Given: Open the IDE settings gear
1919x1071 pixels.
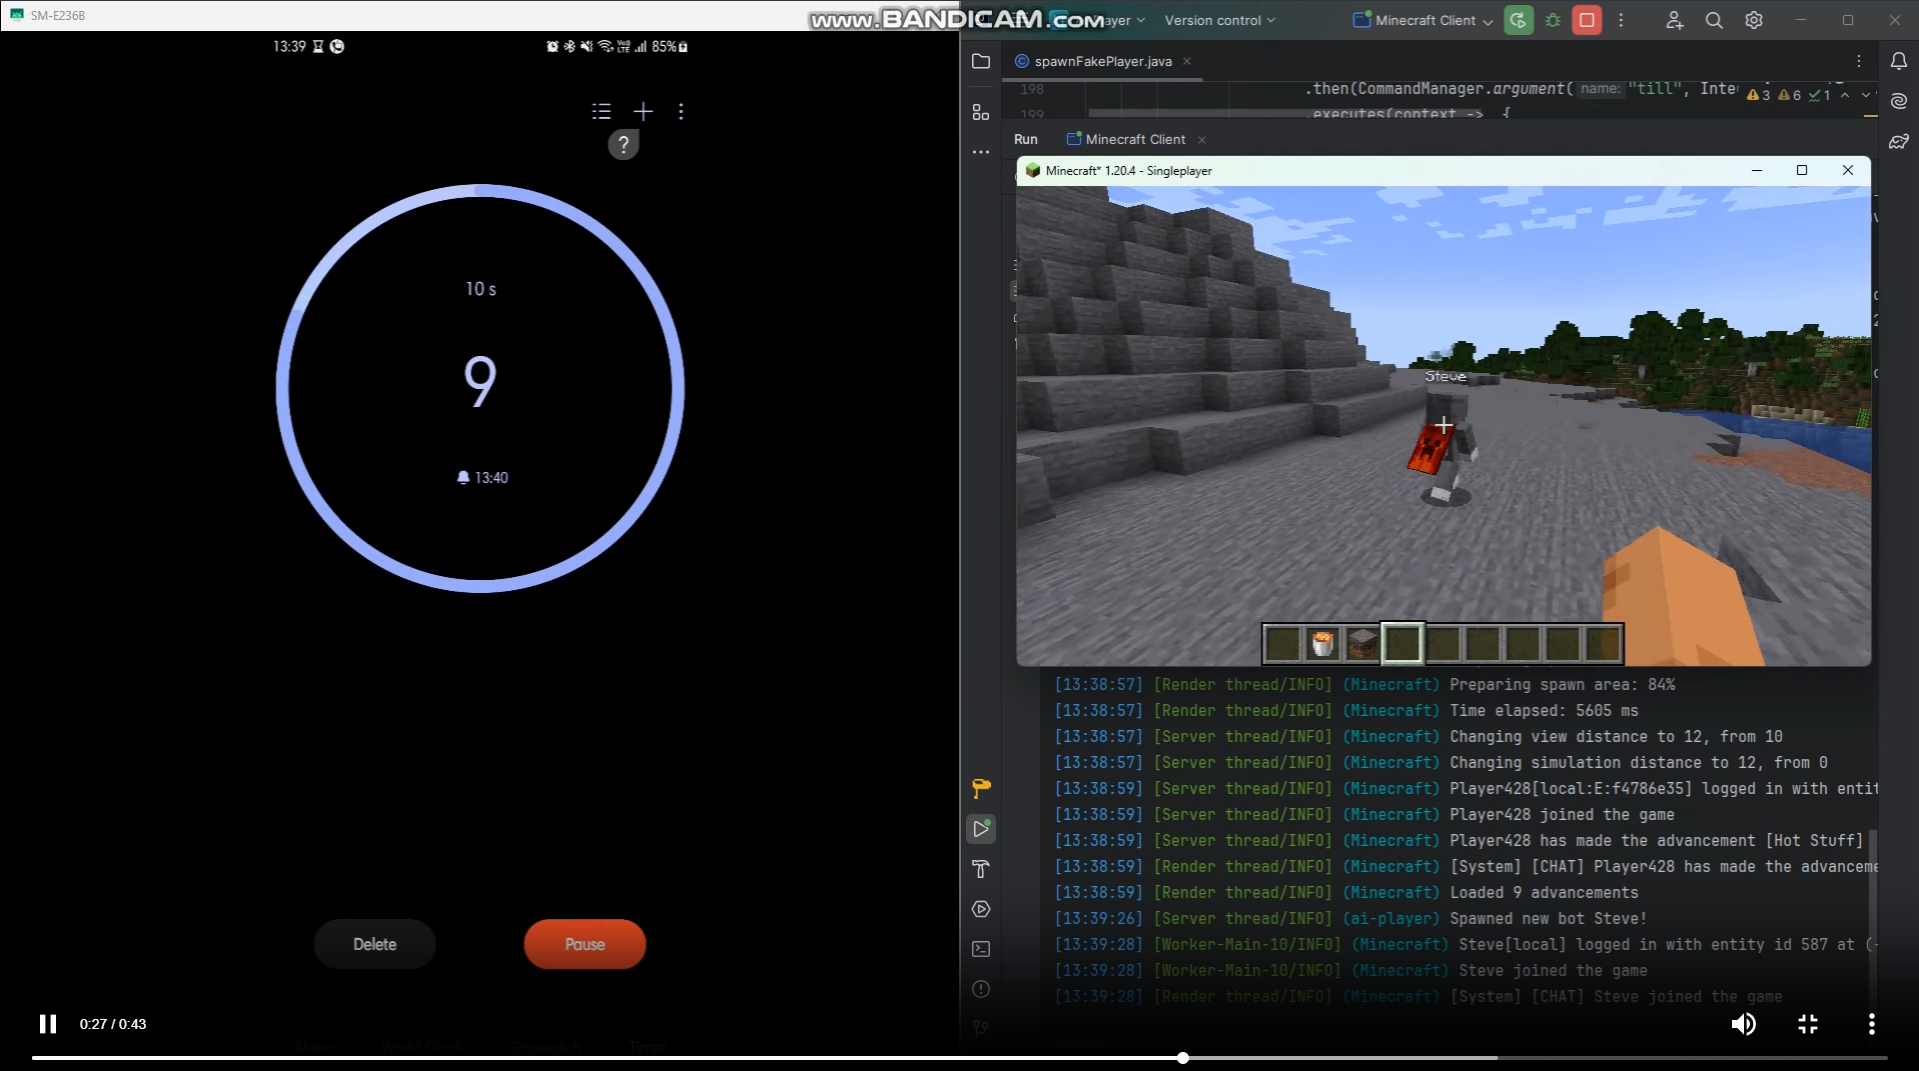Looking at the screenshot, I should pos(1753,20).
